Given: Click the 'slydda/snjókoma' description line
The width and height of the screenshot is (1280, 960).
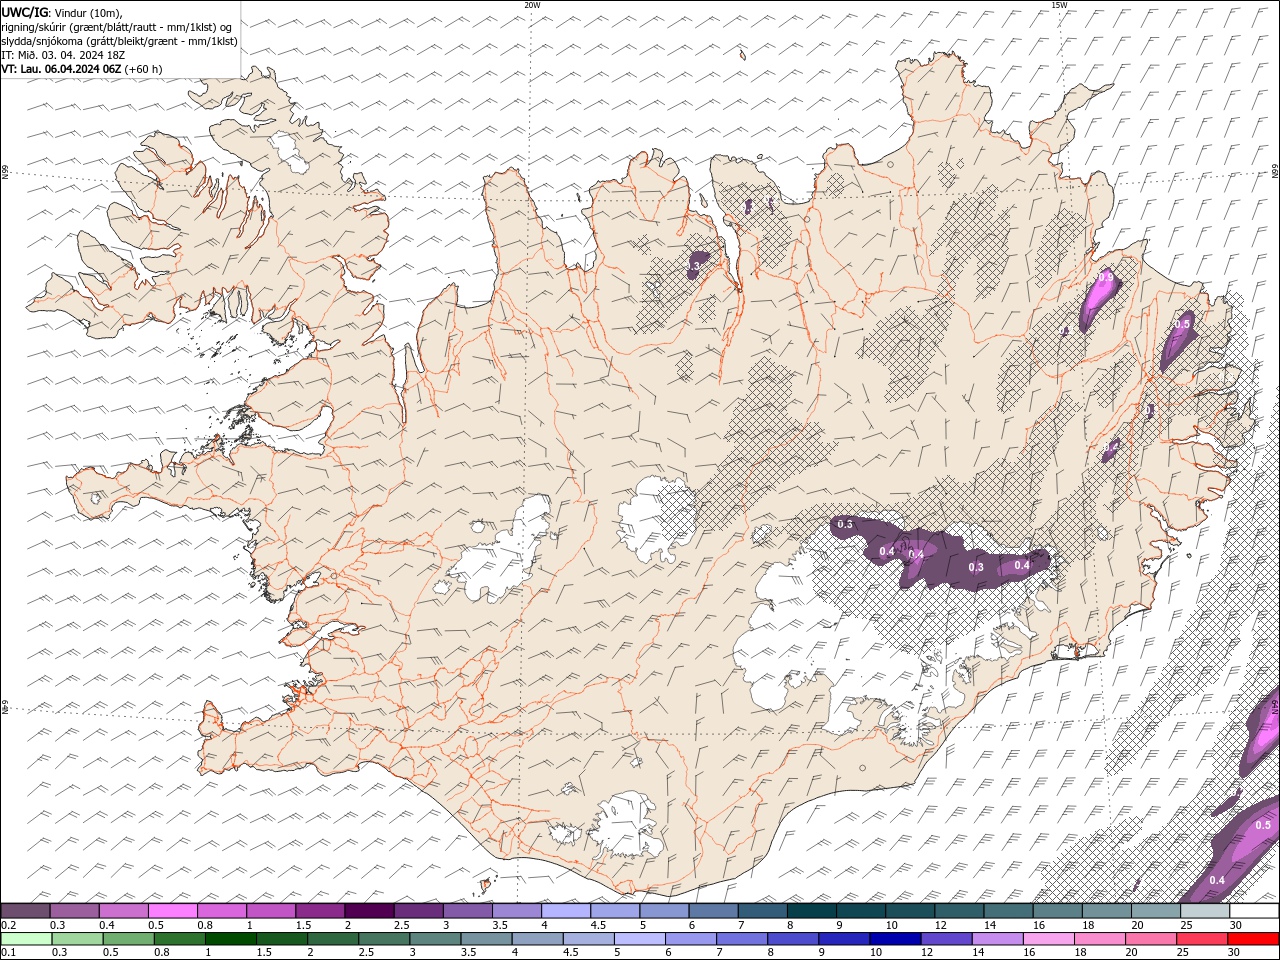Looking at the screenshot, I should pyautogui.click(x=120, y=41).
